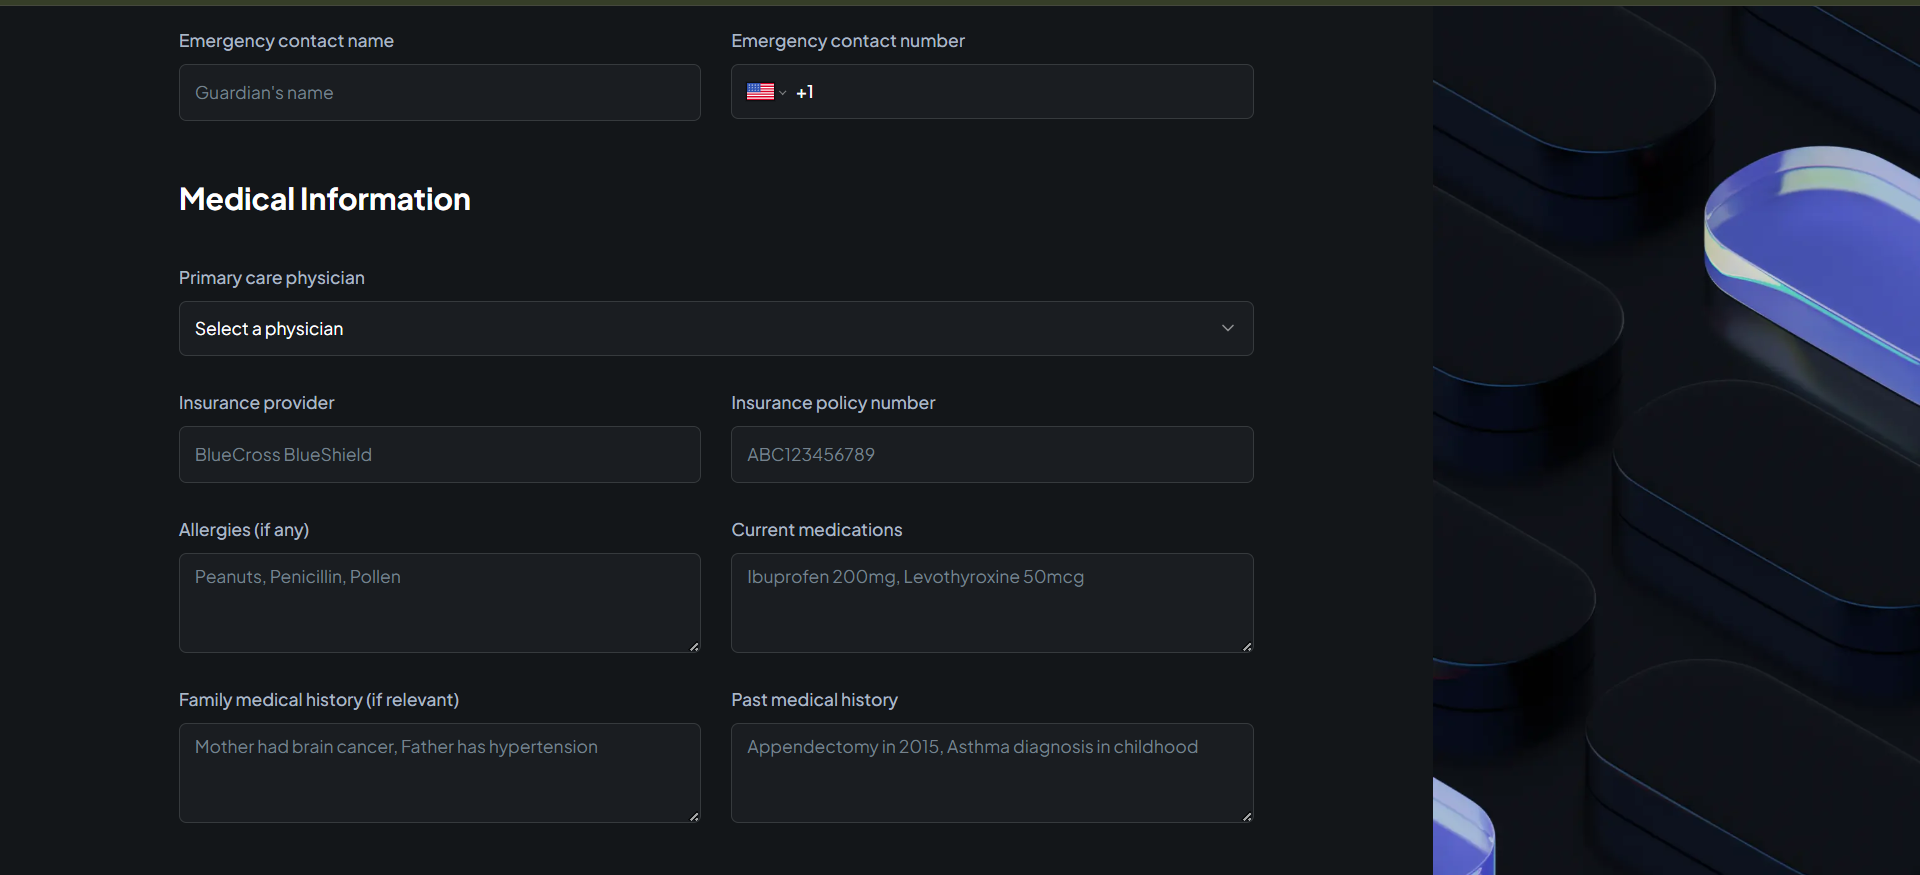Click the Family medical history (if relevant) label
The height and width of the screenshot is (875, 1920).
319,700
